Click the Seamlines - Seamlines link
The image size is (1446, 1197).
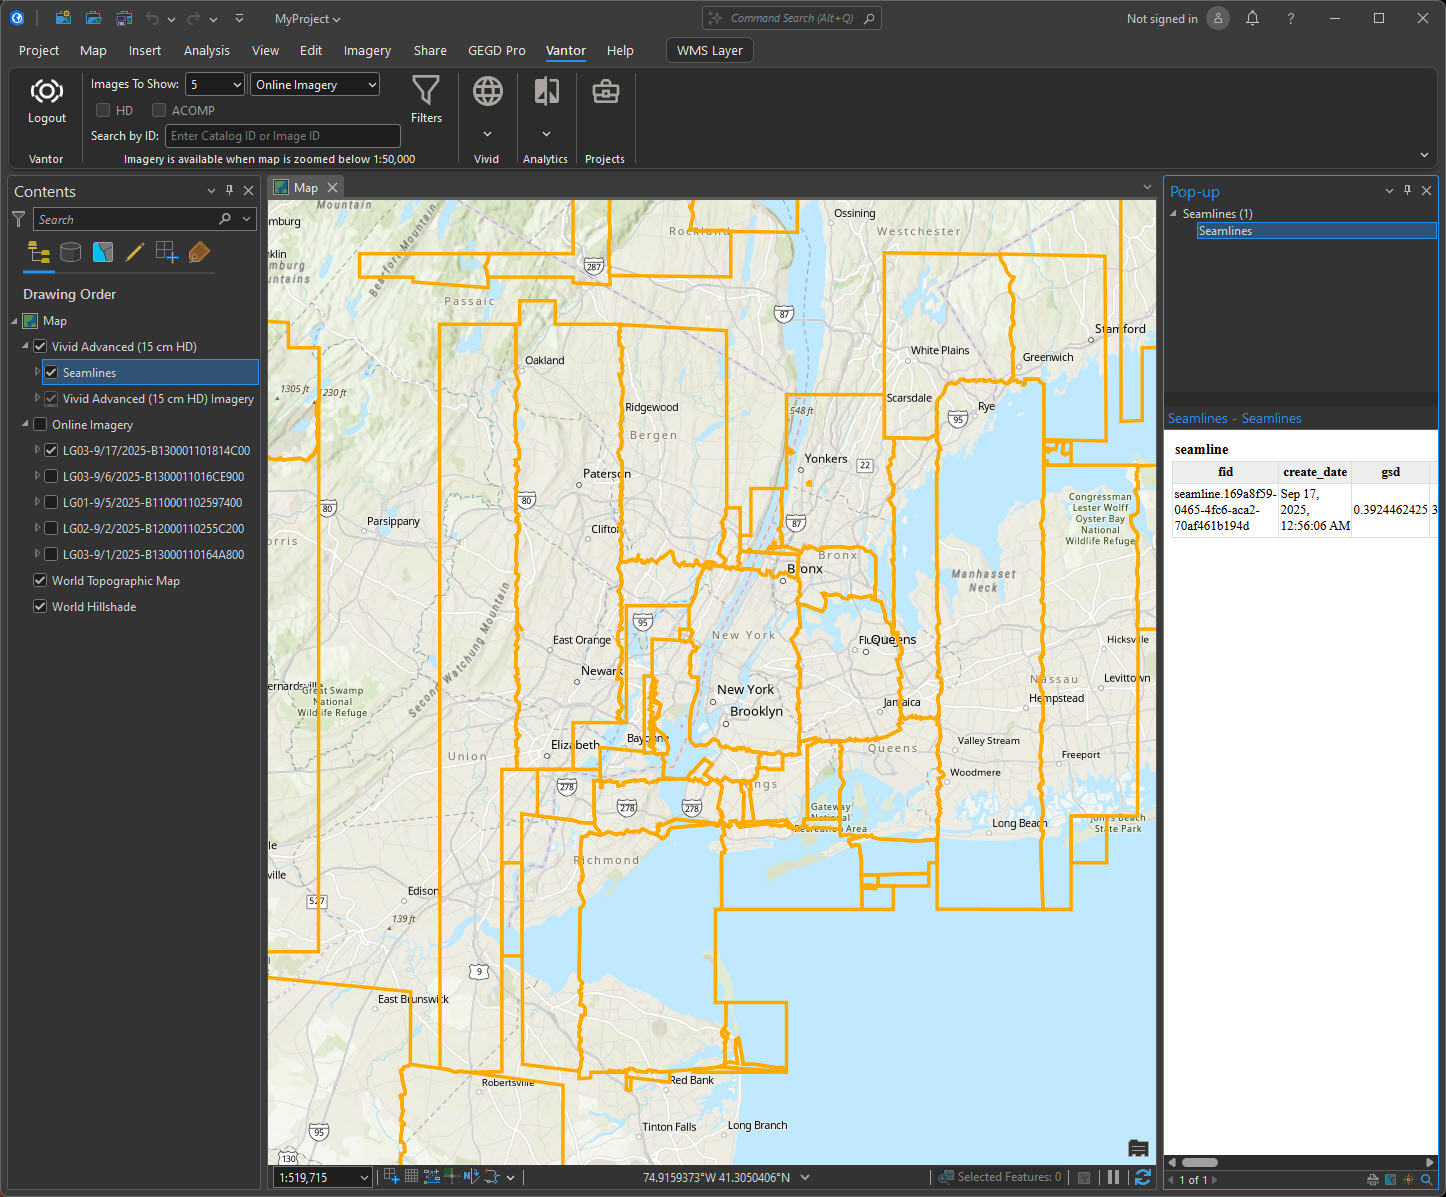[x=1234, y=419]
